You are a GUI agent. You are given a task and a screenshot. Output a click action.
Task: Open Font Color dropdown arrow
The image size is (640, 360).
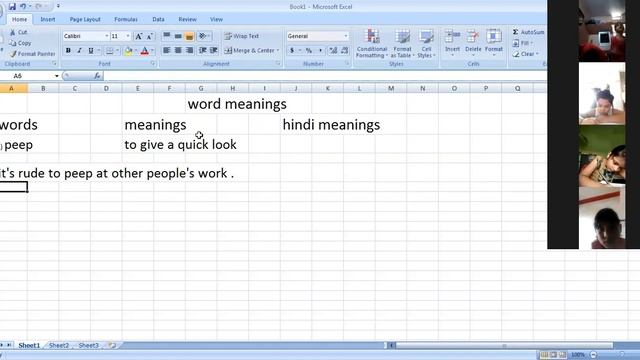152,51
